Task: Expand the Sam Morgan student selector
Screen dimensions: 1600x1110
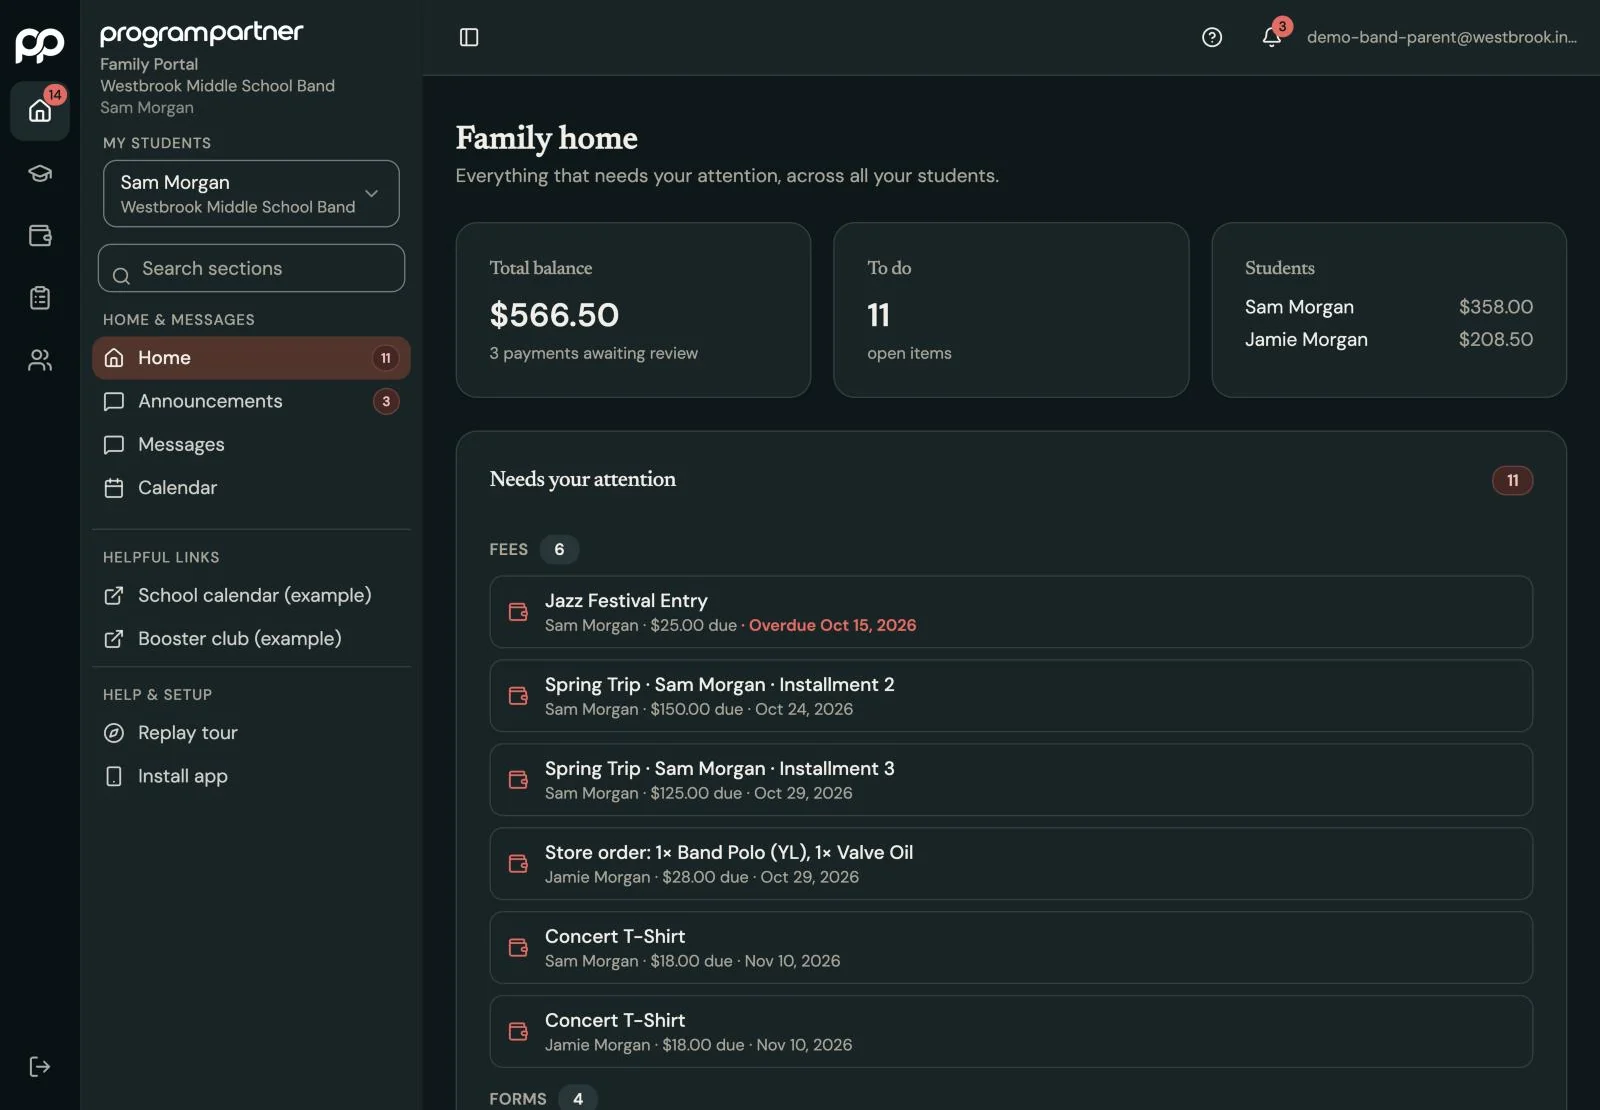Action: [x=251, y=194]
